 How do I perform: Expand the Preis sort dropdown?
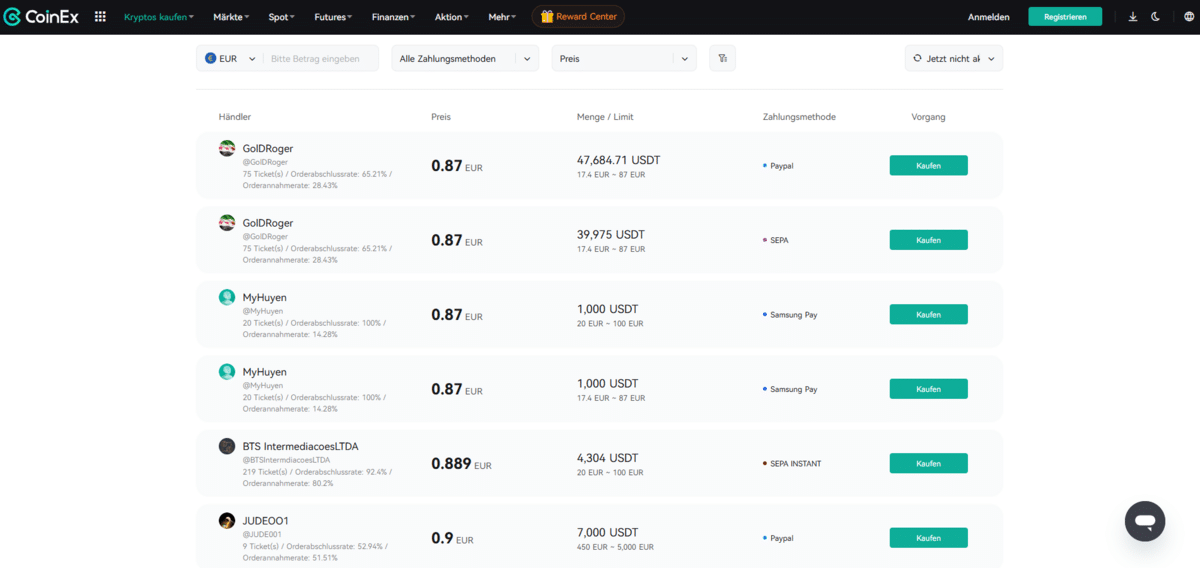coord(624,58)
